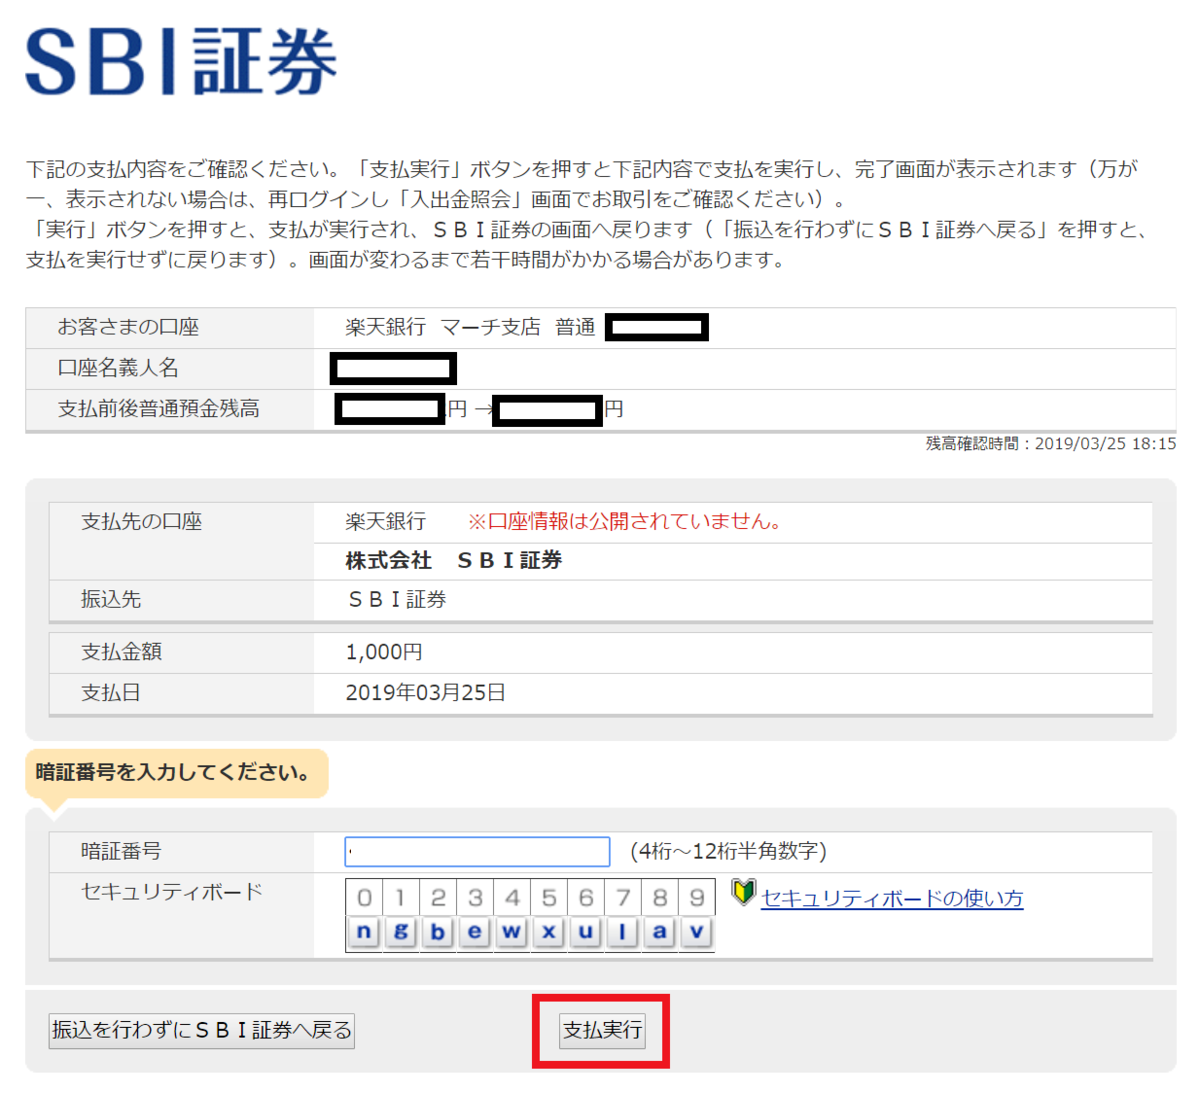The image size is (1200, 1093).
Task: Click security board key 'g'
Action: point(401,932)
